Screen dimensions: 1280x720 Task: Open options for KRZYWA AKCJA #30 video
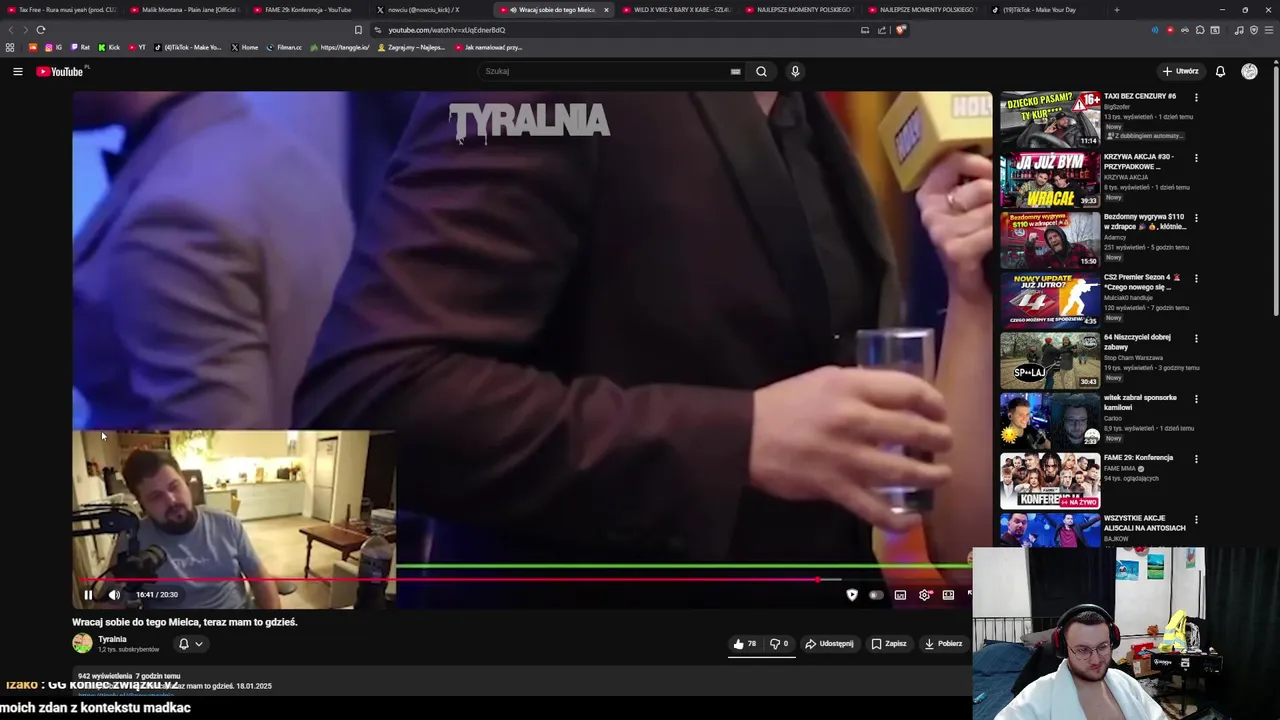point(1196,158)
